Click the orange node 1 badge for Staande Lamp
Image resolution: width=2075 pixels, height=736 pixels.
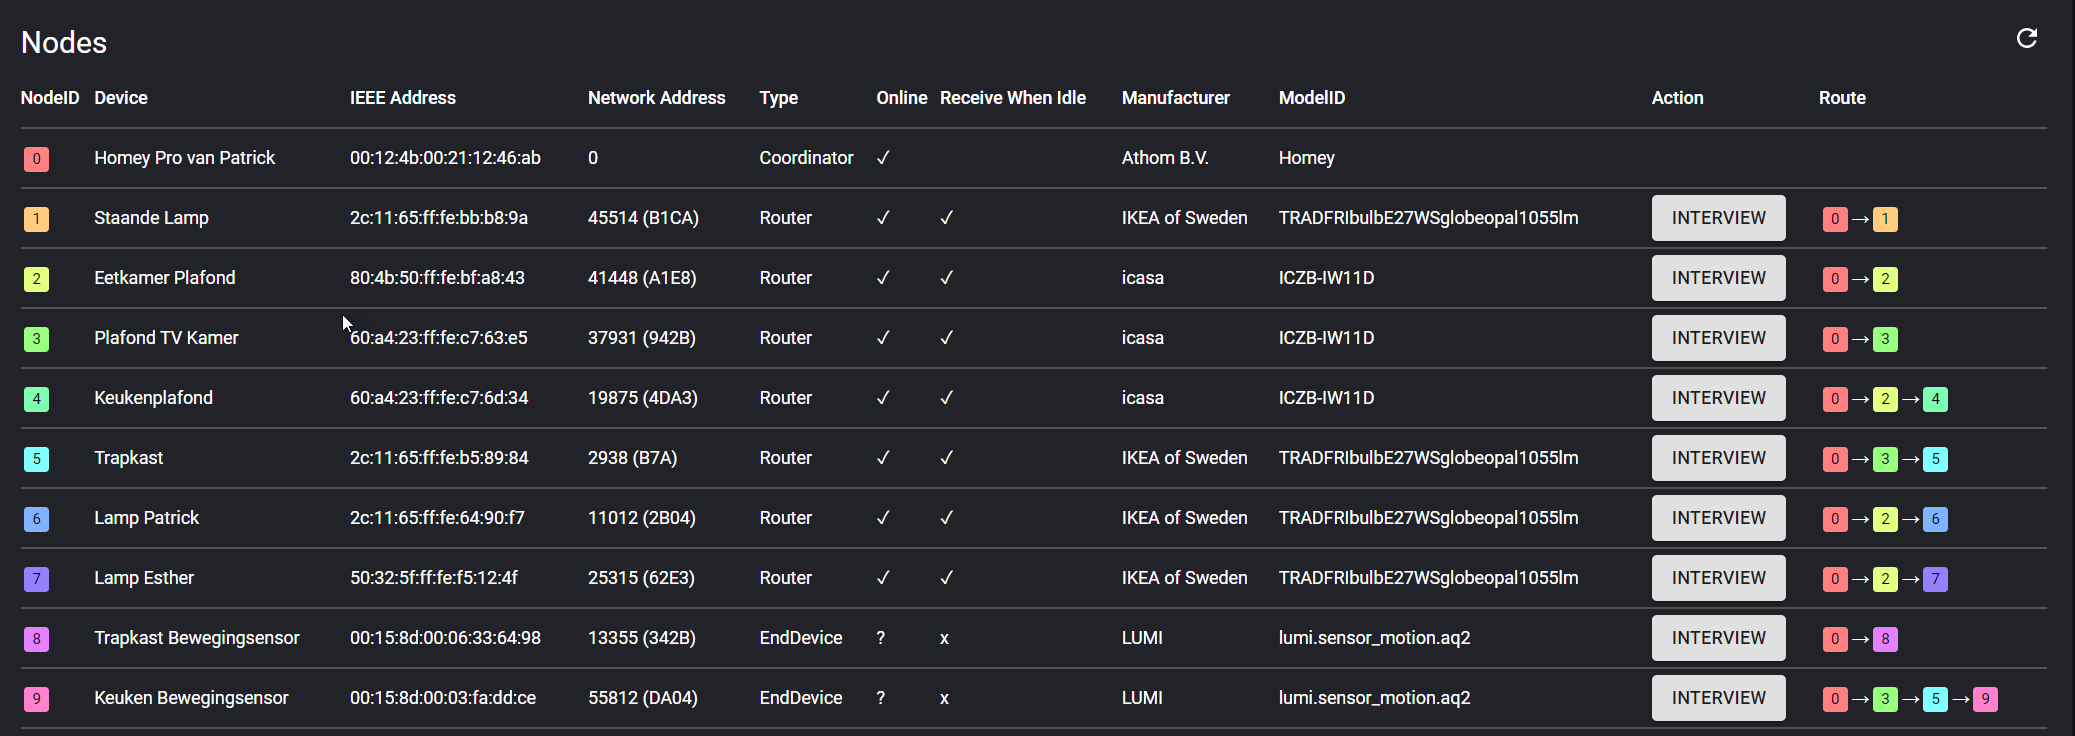[36, 219]
